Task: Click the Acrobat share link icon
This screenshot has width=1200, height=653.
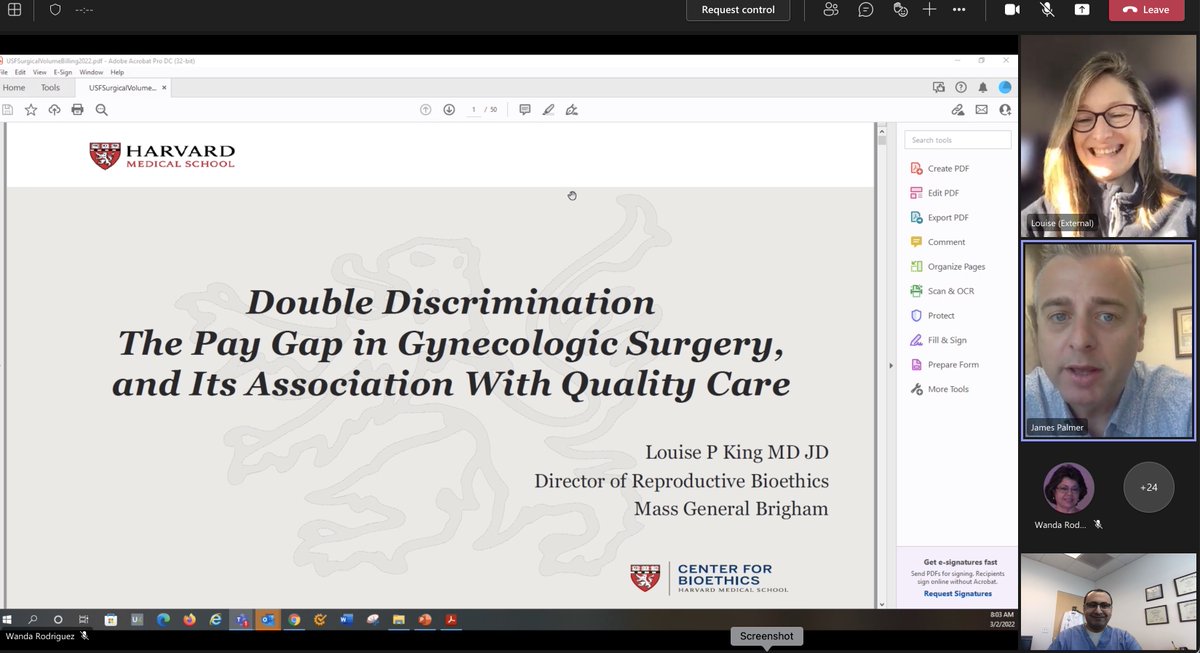Action: tap(957, 110)
